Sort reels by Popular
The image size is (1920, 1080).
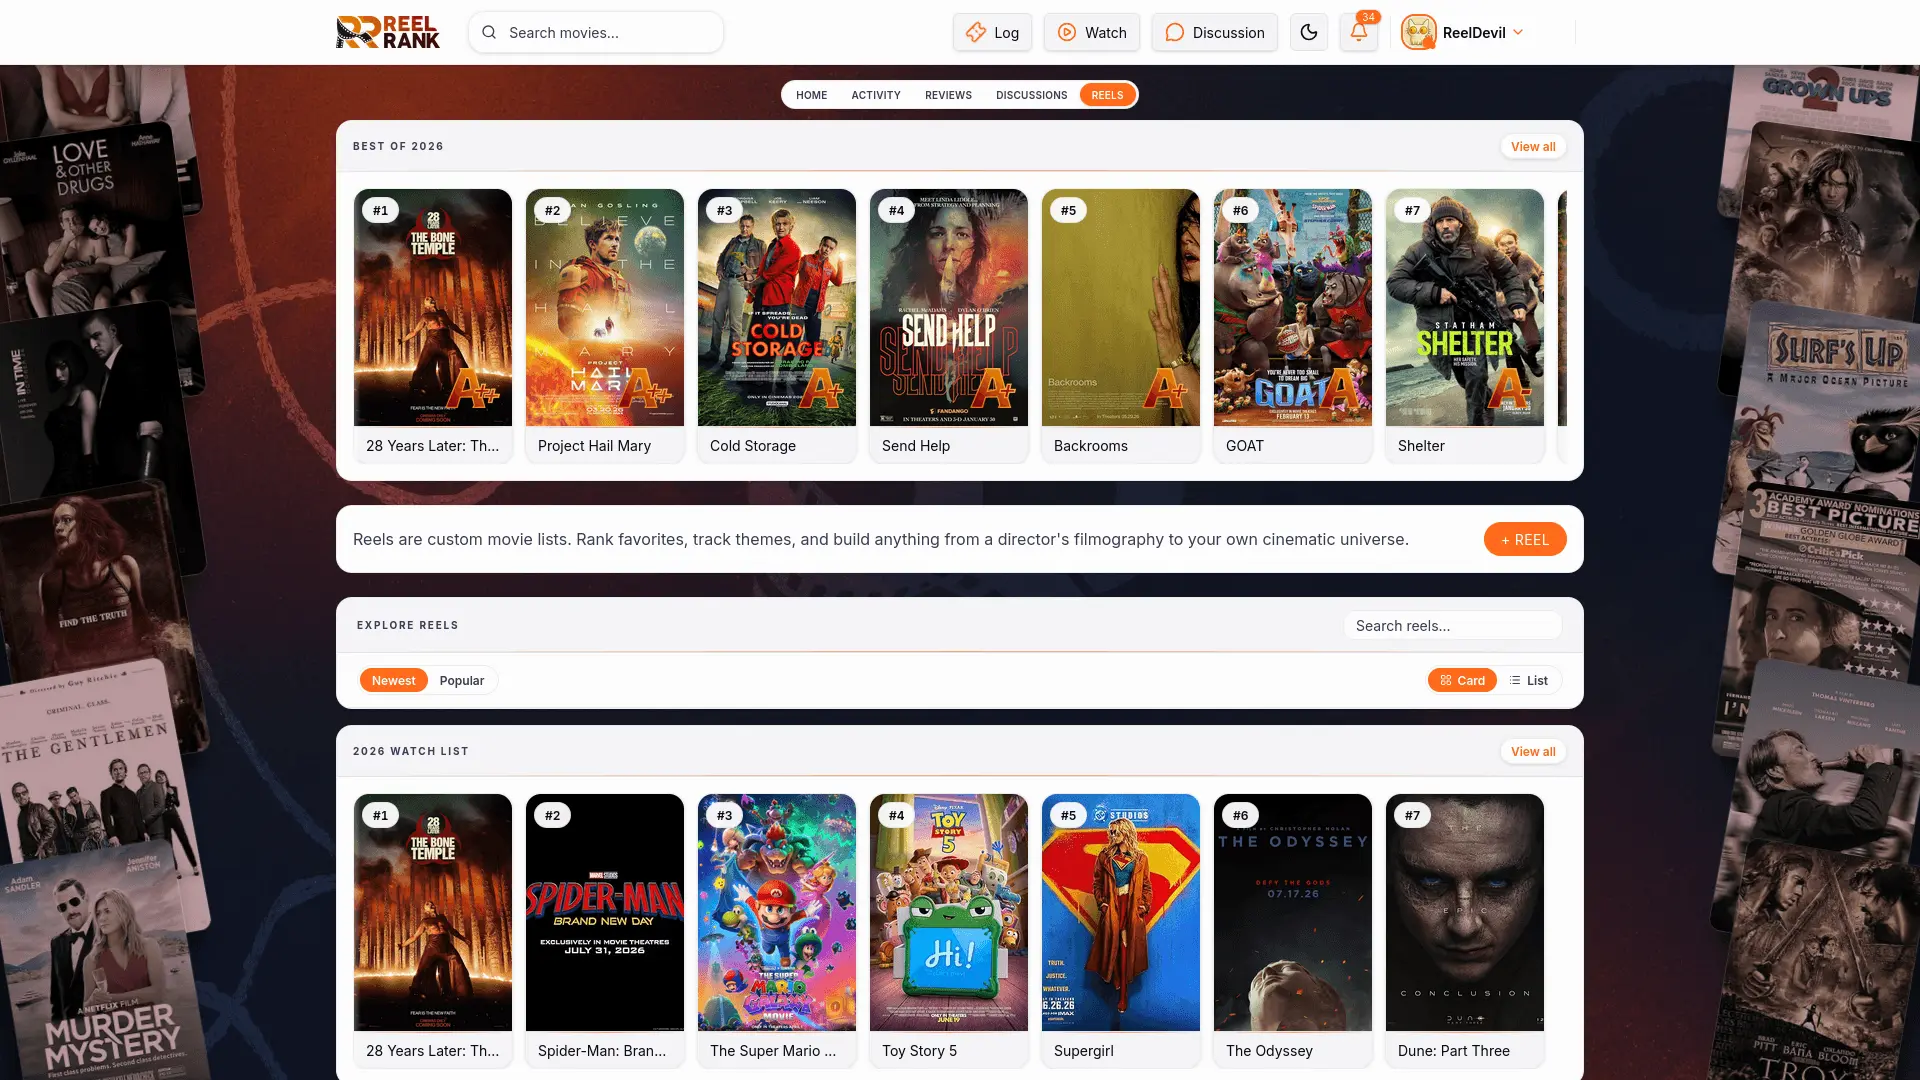(461, 680)
